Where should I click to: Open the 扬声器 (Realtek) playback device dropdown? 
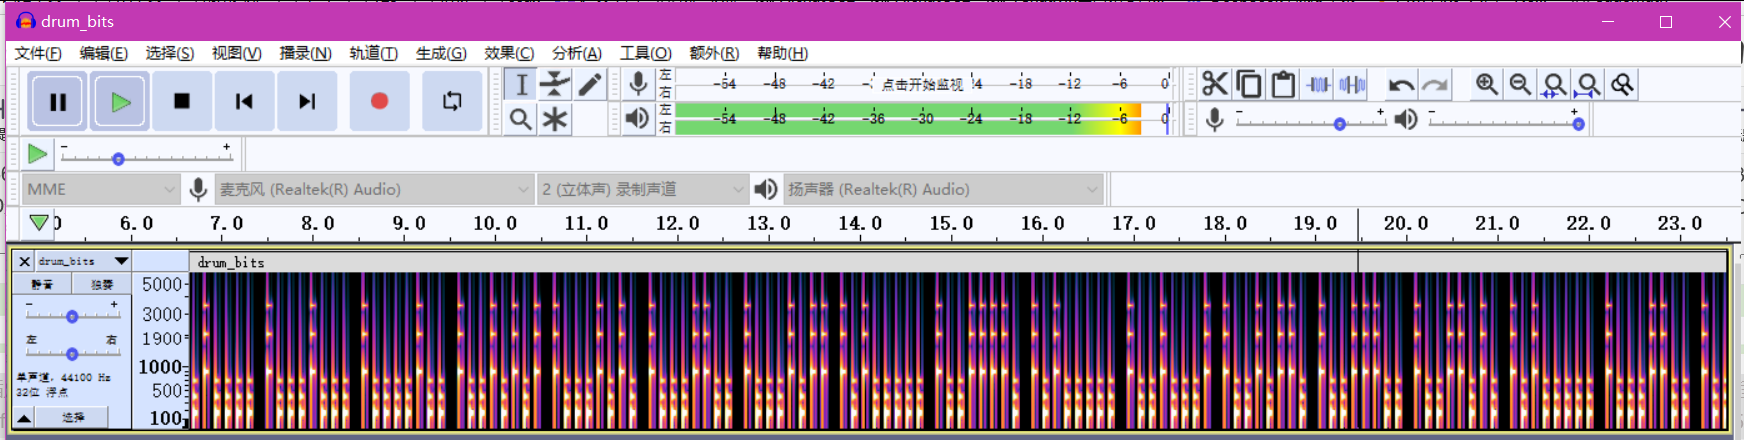(x=943, y=189)
